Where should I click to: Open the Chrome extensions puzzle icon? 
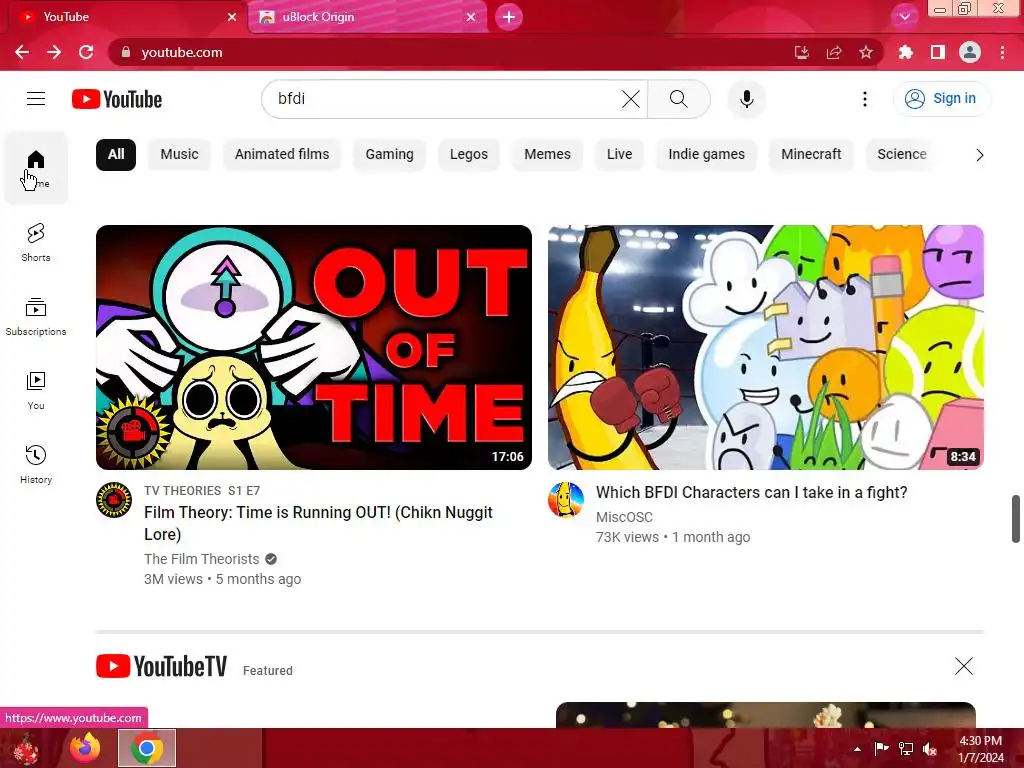coord(905,52)
